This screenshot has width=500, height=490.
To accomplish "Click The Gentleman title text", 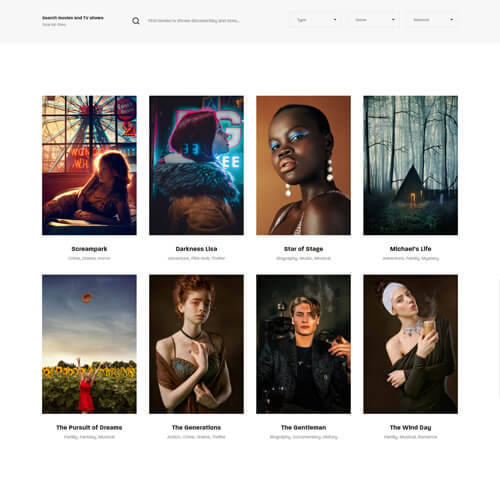I will click(303, 427).
